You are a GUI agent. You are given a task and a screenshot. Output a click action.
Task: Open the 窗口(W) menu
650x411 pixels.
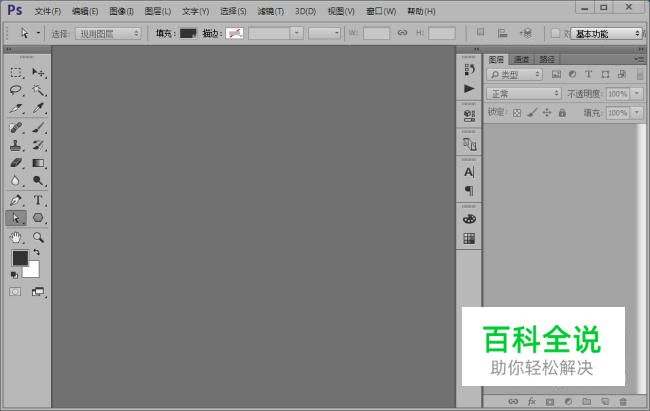[381, 12]
